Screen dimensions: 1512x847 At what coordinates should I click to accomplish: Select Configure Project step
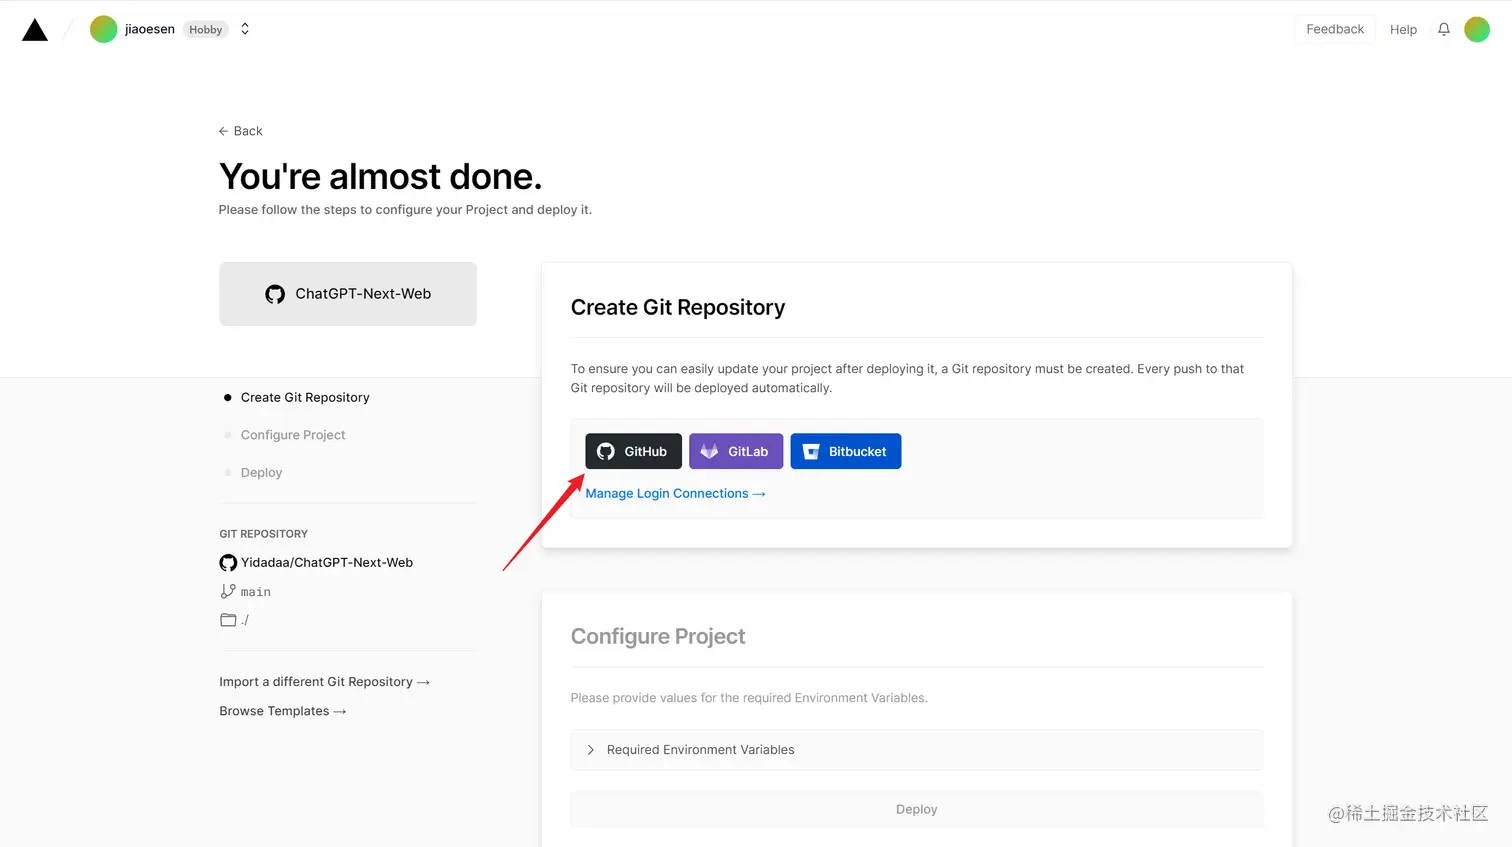coord(293,435)
